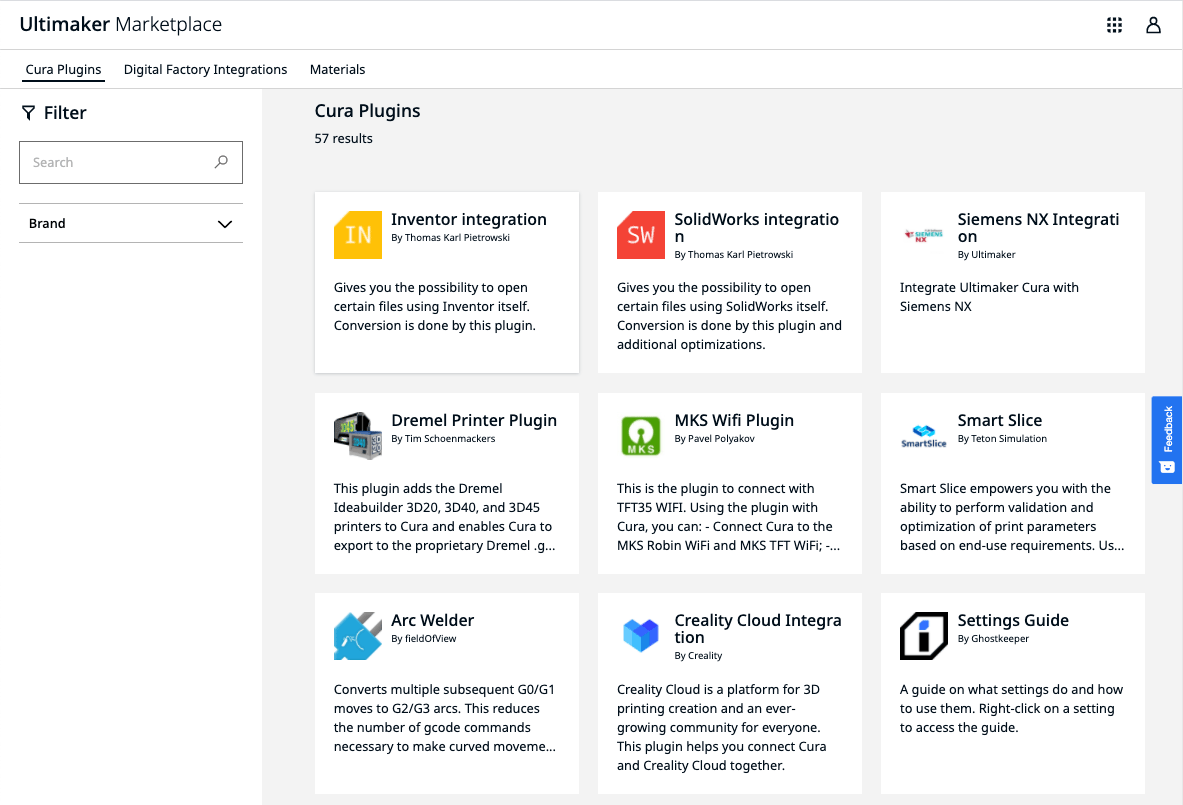This screenshot has width=1183, height=805.
Task: Click the search magnifier icon
Action: (x=221, y=161)
